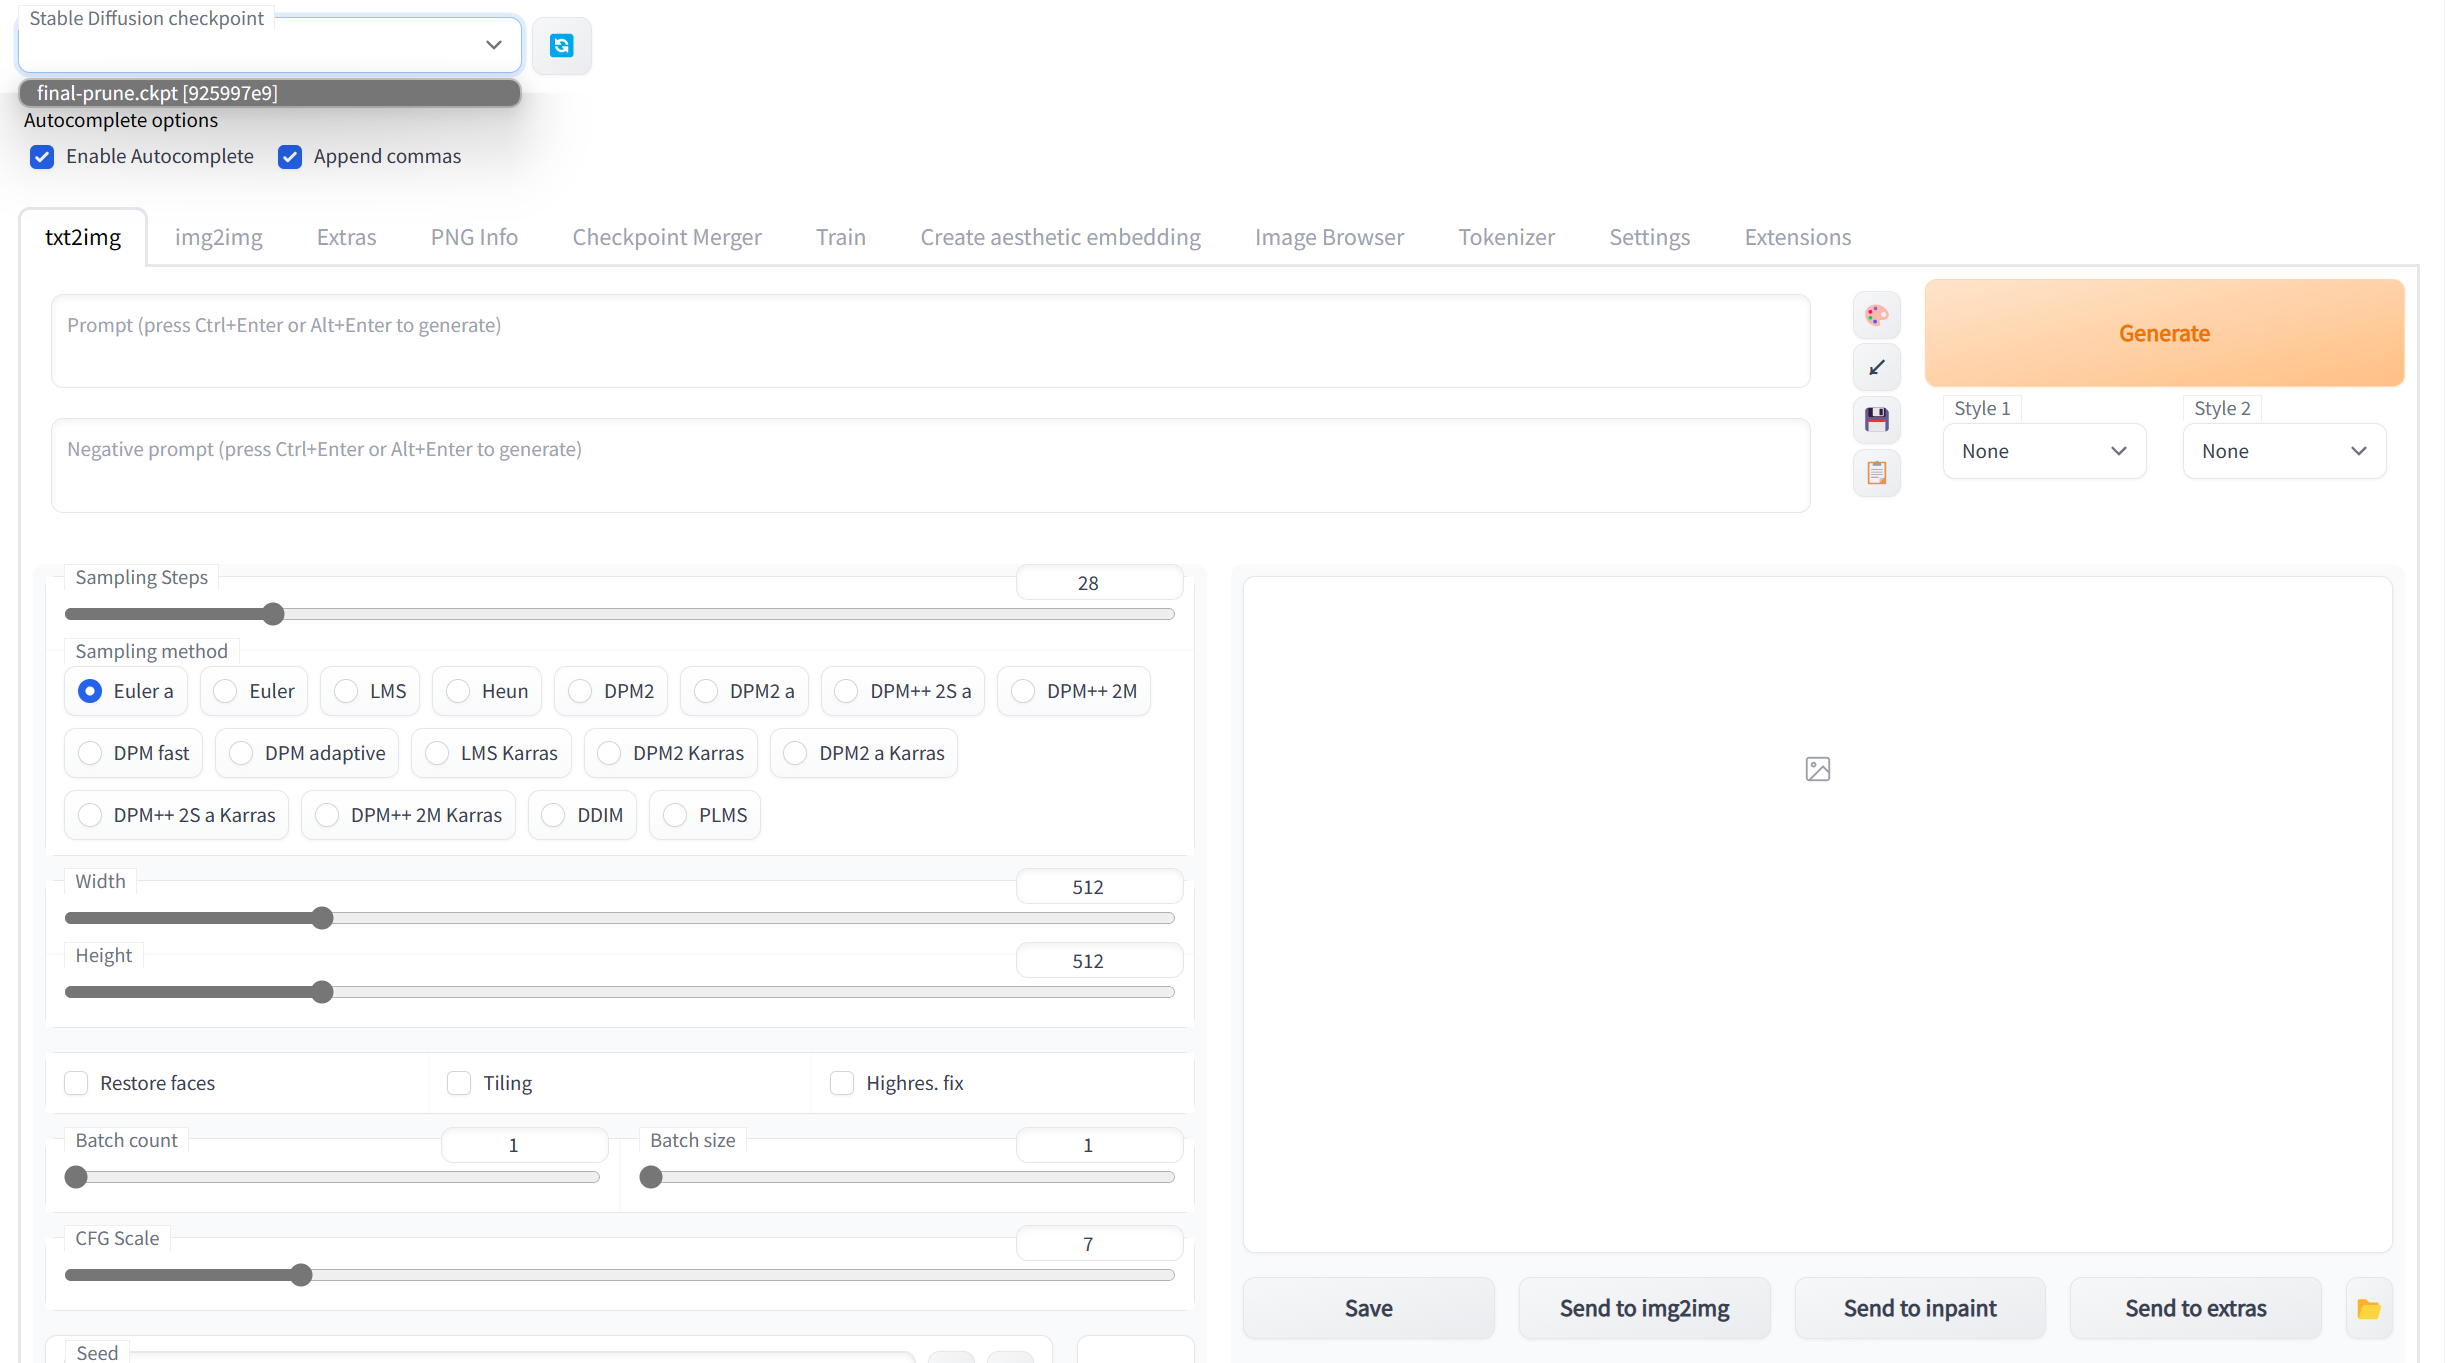2445x1363 pixels.
Task: Click the palette artist icon
Action: (x=1876, y=316)
